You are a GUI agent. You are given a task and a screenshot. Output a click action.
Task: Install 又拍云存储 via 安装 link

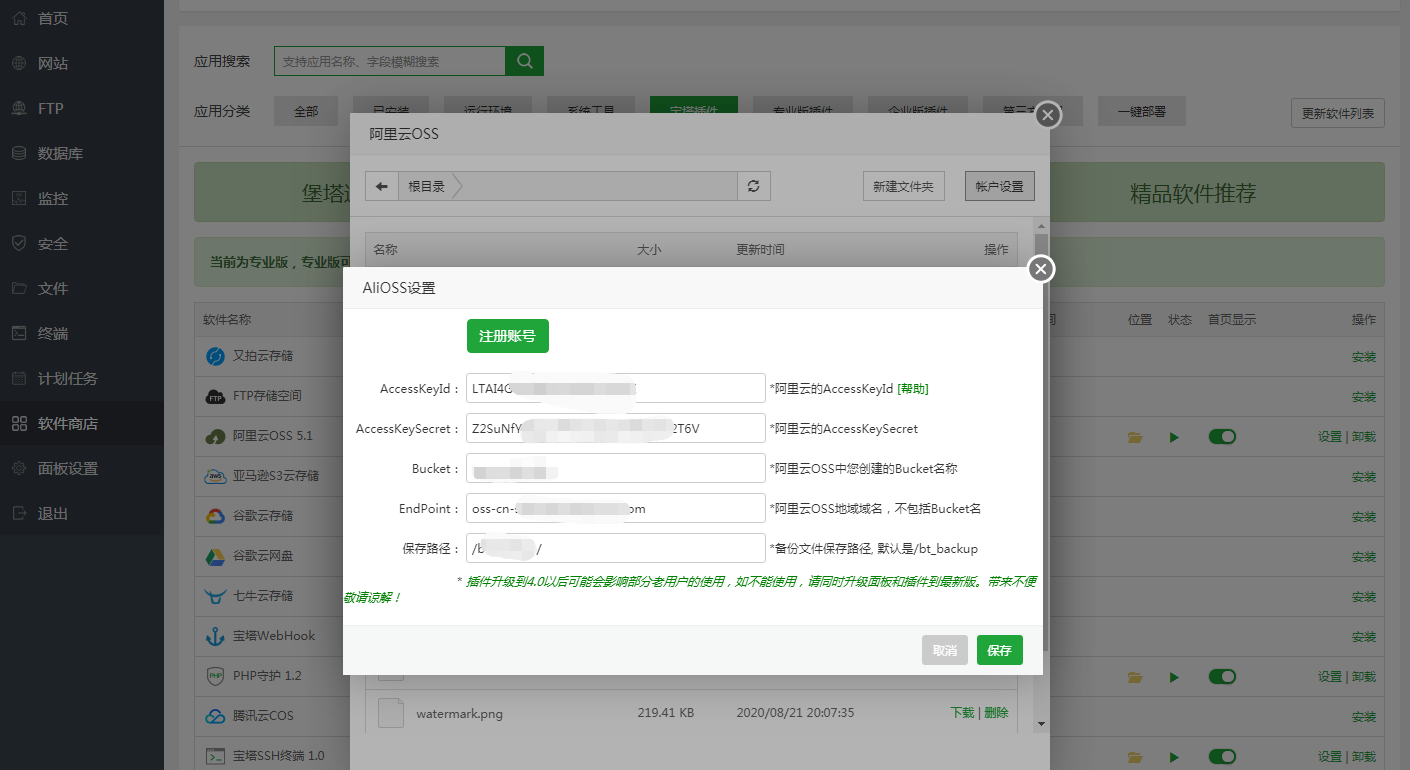[1364, 357]
